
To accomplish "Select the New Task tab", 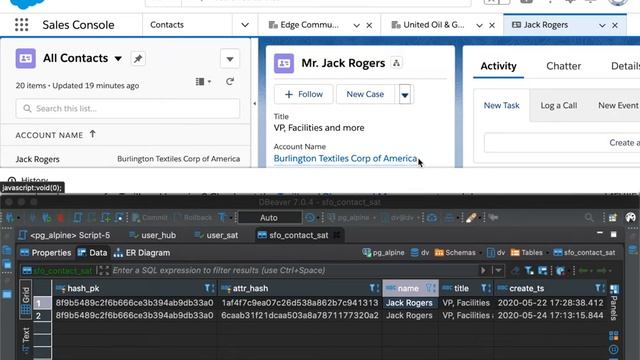I will (x=501, y=105).
